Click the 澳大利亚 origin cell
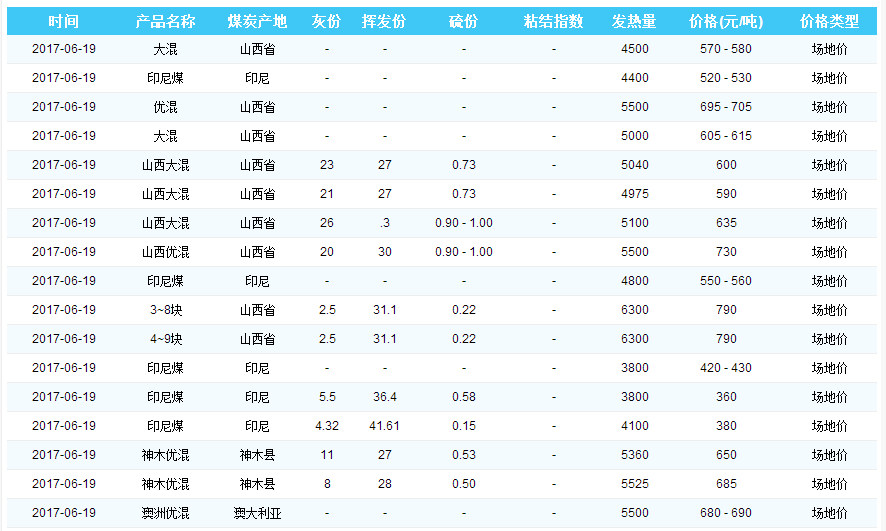Image resolution: width=886 pixels, height=531 pixels. [257, 513]
